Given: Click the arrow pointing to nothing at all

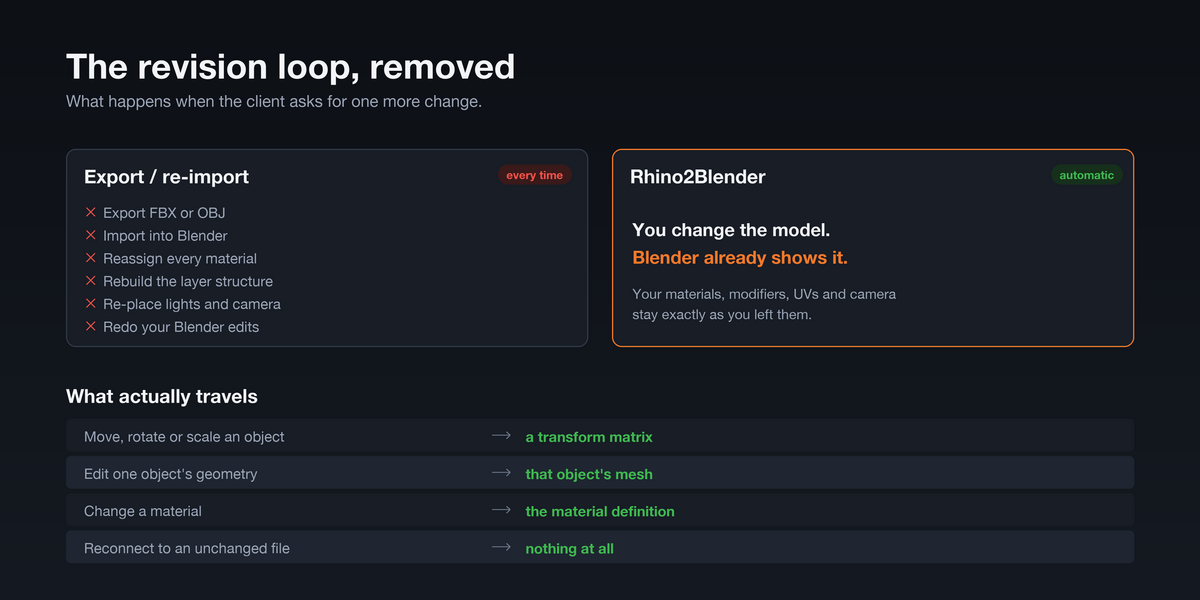Looking at the screenshot, I should 501,547.
